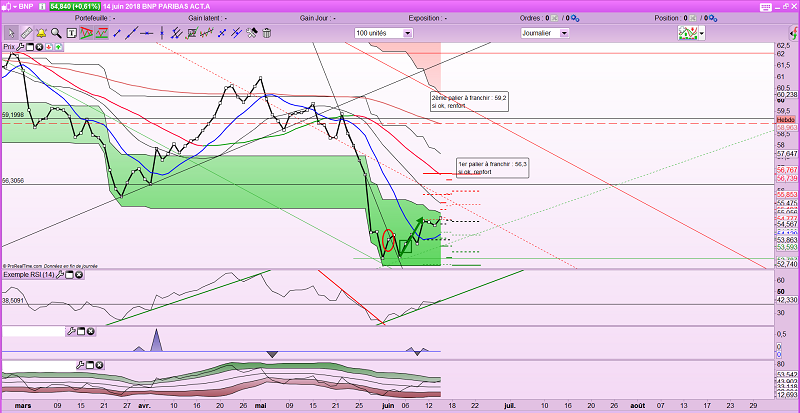Select the text annotation T tool
800x413 pixels.
coord(72,34)
